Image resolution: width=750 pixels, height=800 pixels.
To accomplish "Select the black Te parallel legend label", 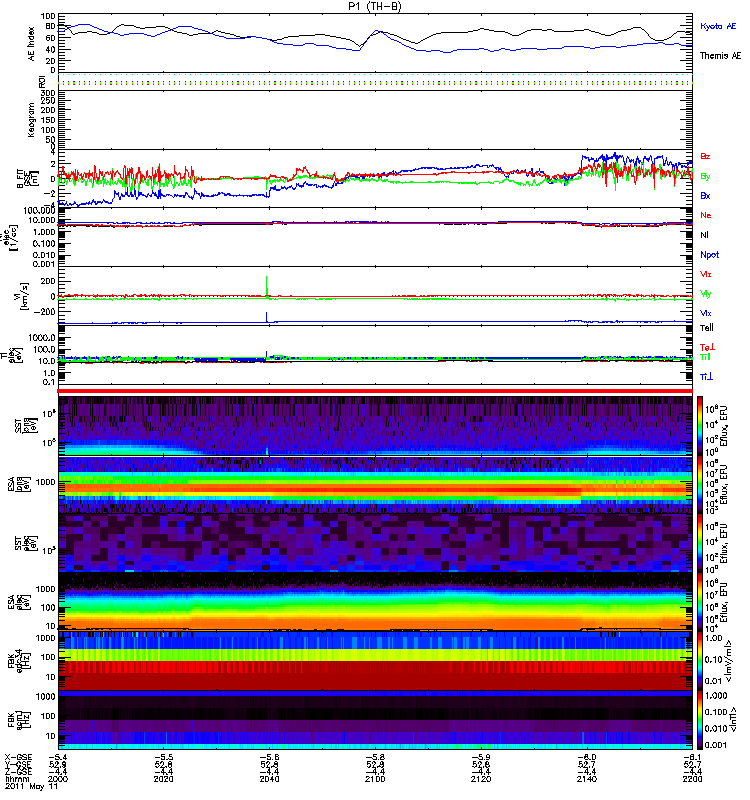I will [x=707, y=328].
